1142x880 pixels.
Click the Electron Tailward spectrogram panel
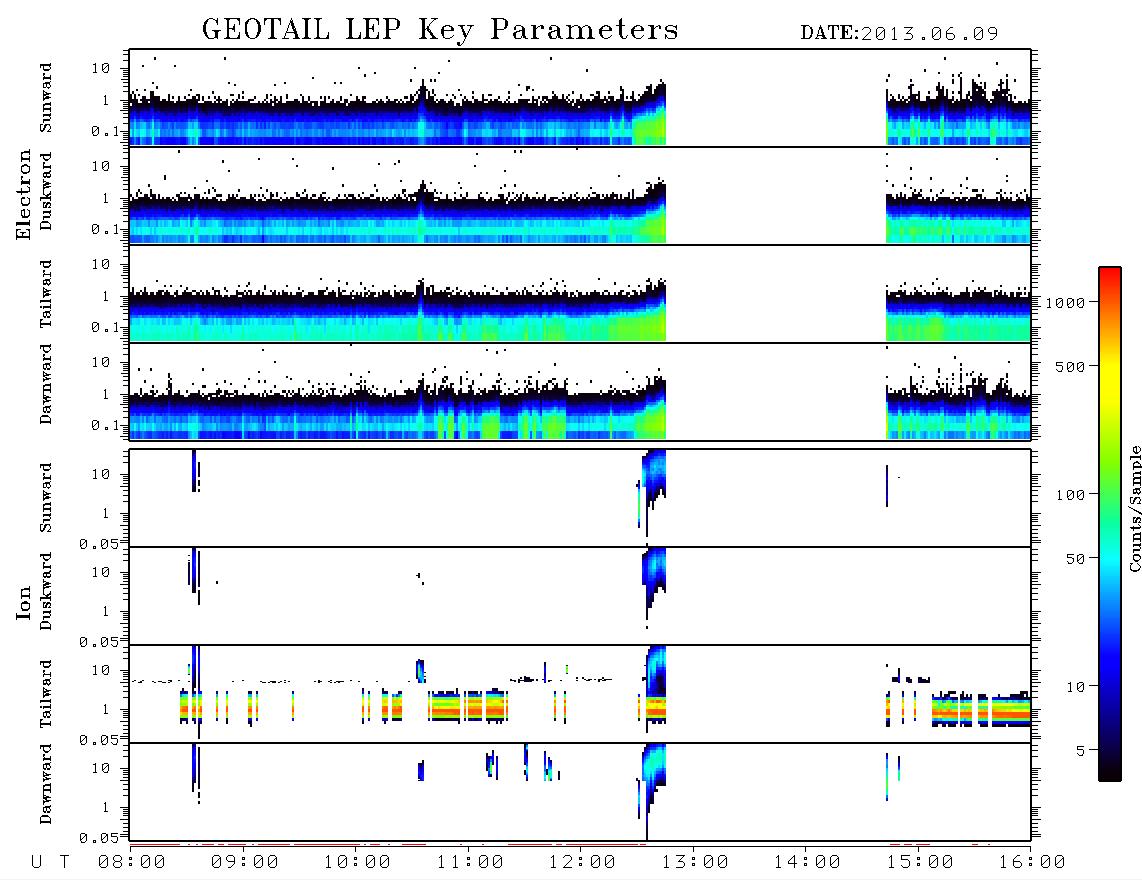(x=580, y=294)
